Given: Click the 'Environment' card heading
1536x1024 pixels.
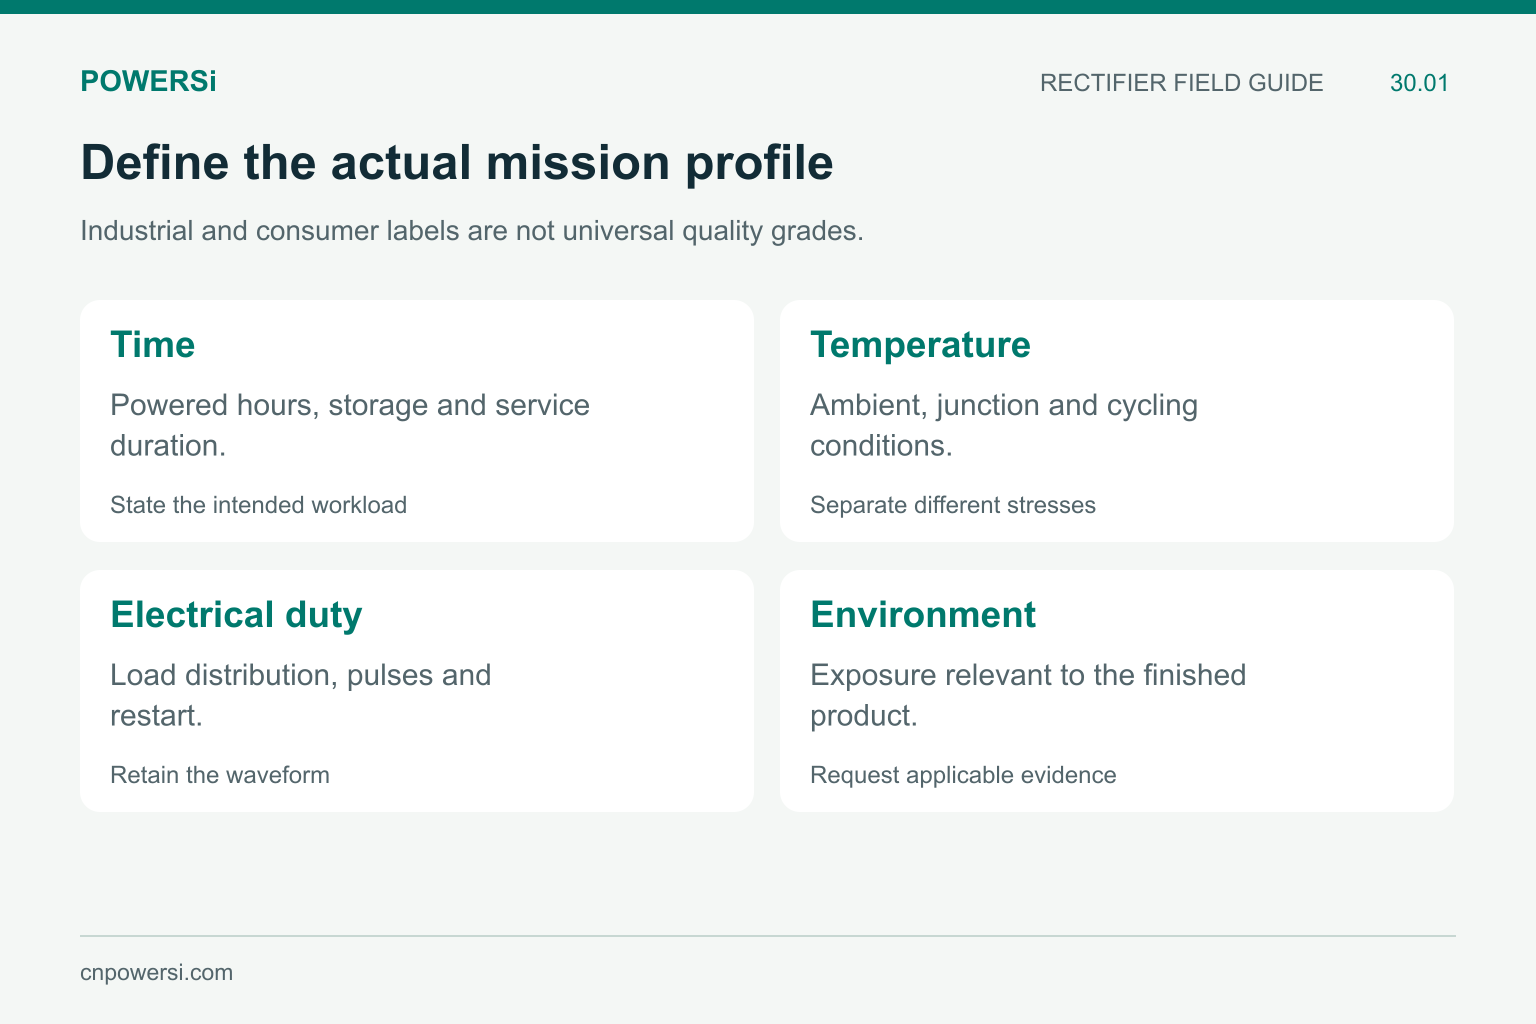Looking at the screenshot, I should (x=923, y=615).
